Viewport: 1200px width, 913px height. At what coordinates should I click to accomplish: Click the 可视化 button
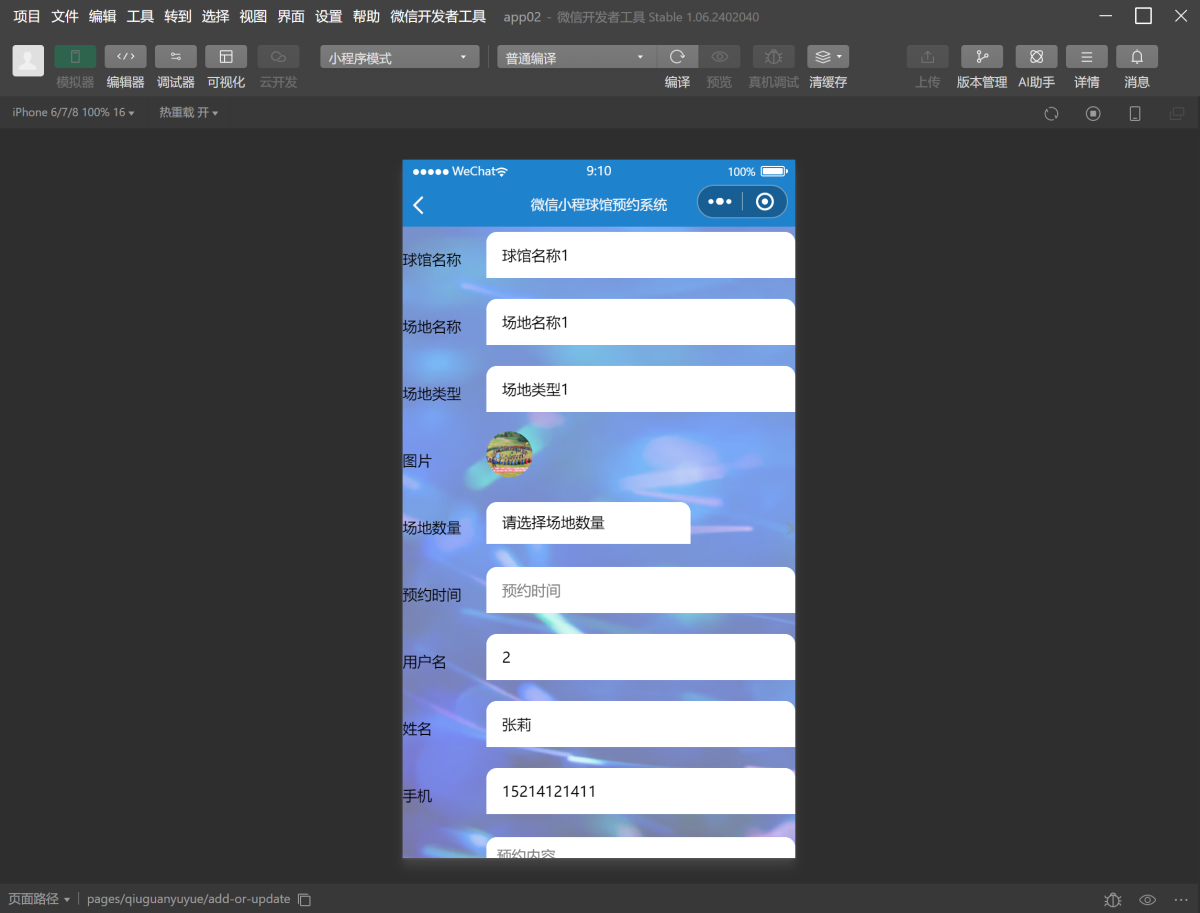[226, 57]
